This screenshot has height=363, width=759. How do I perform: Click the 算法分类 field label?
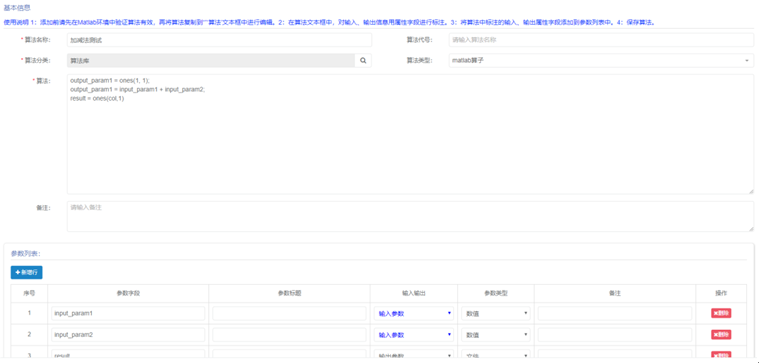coord(37,60)
